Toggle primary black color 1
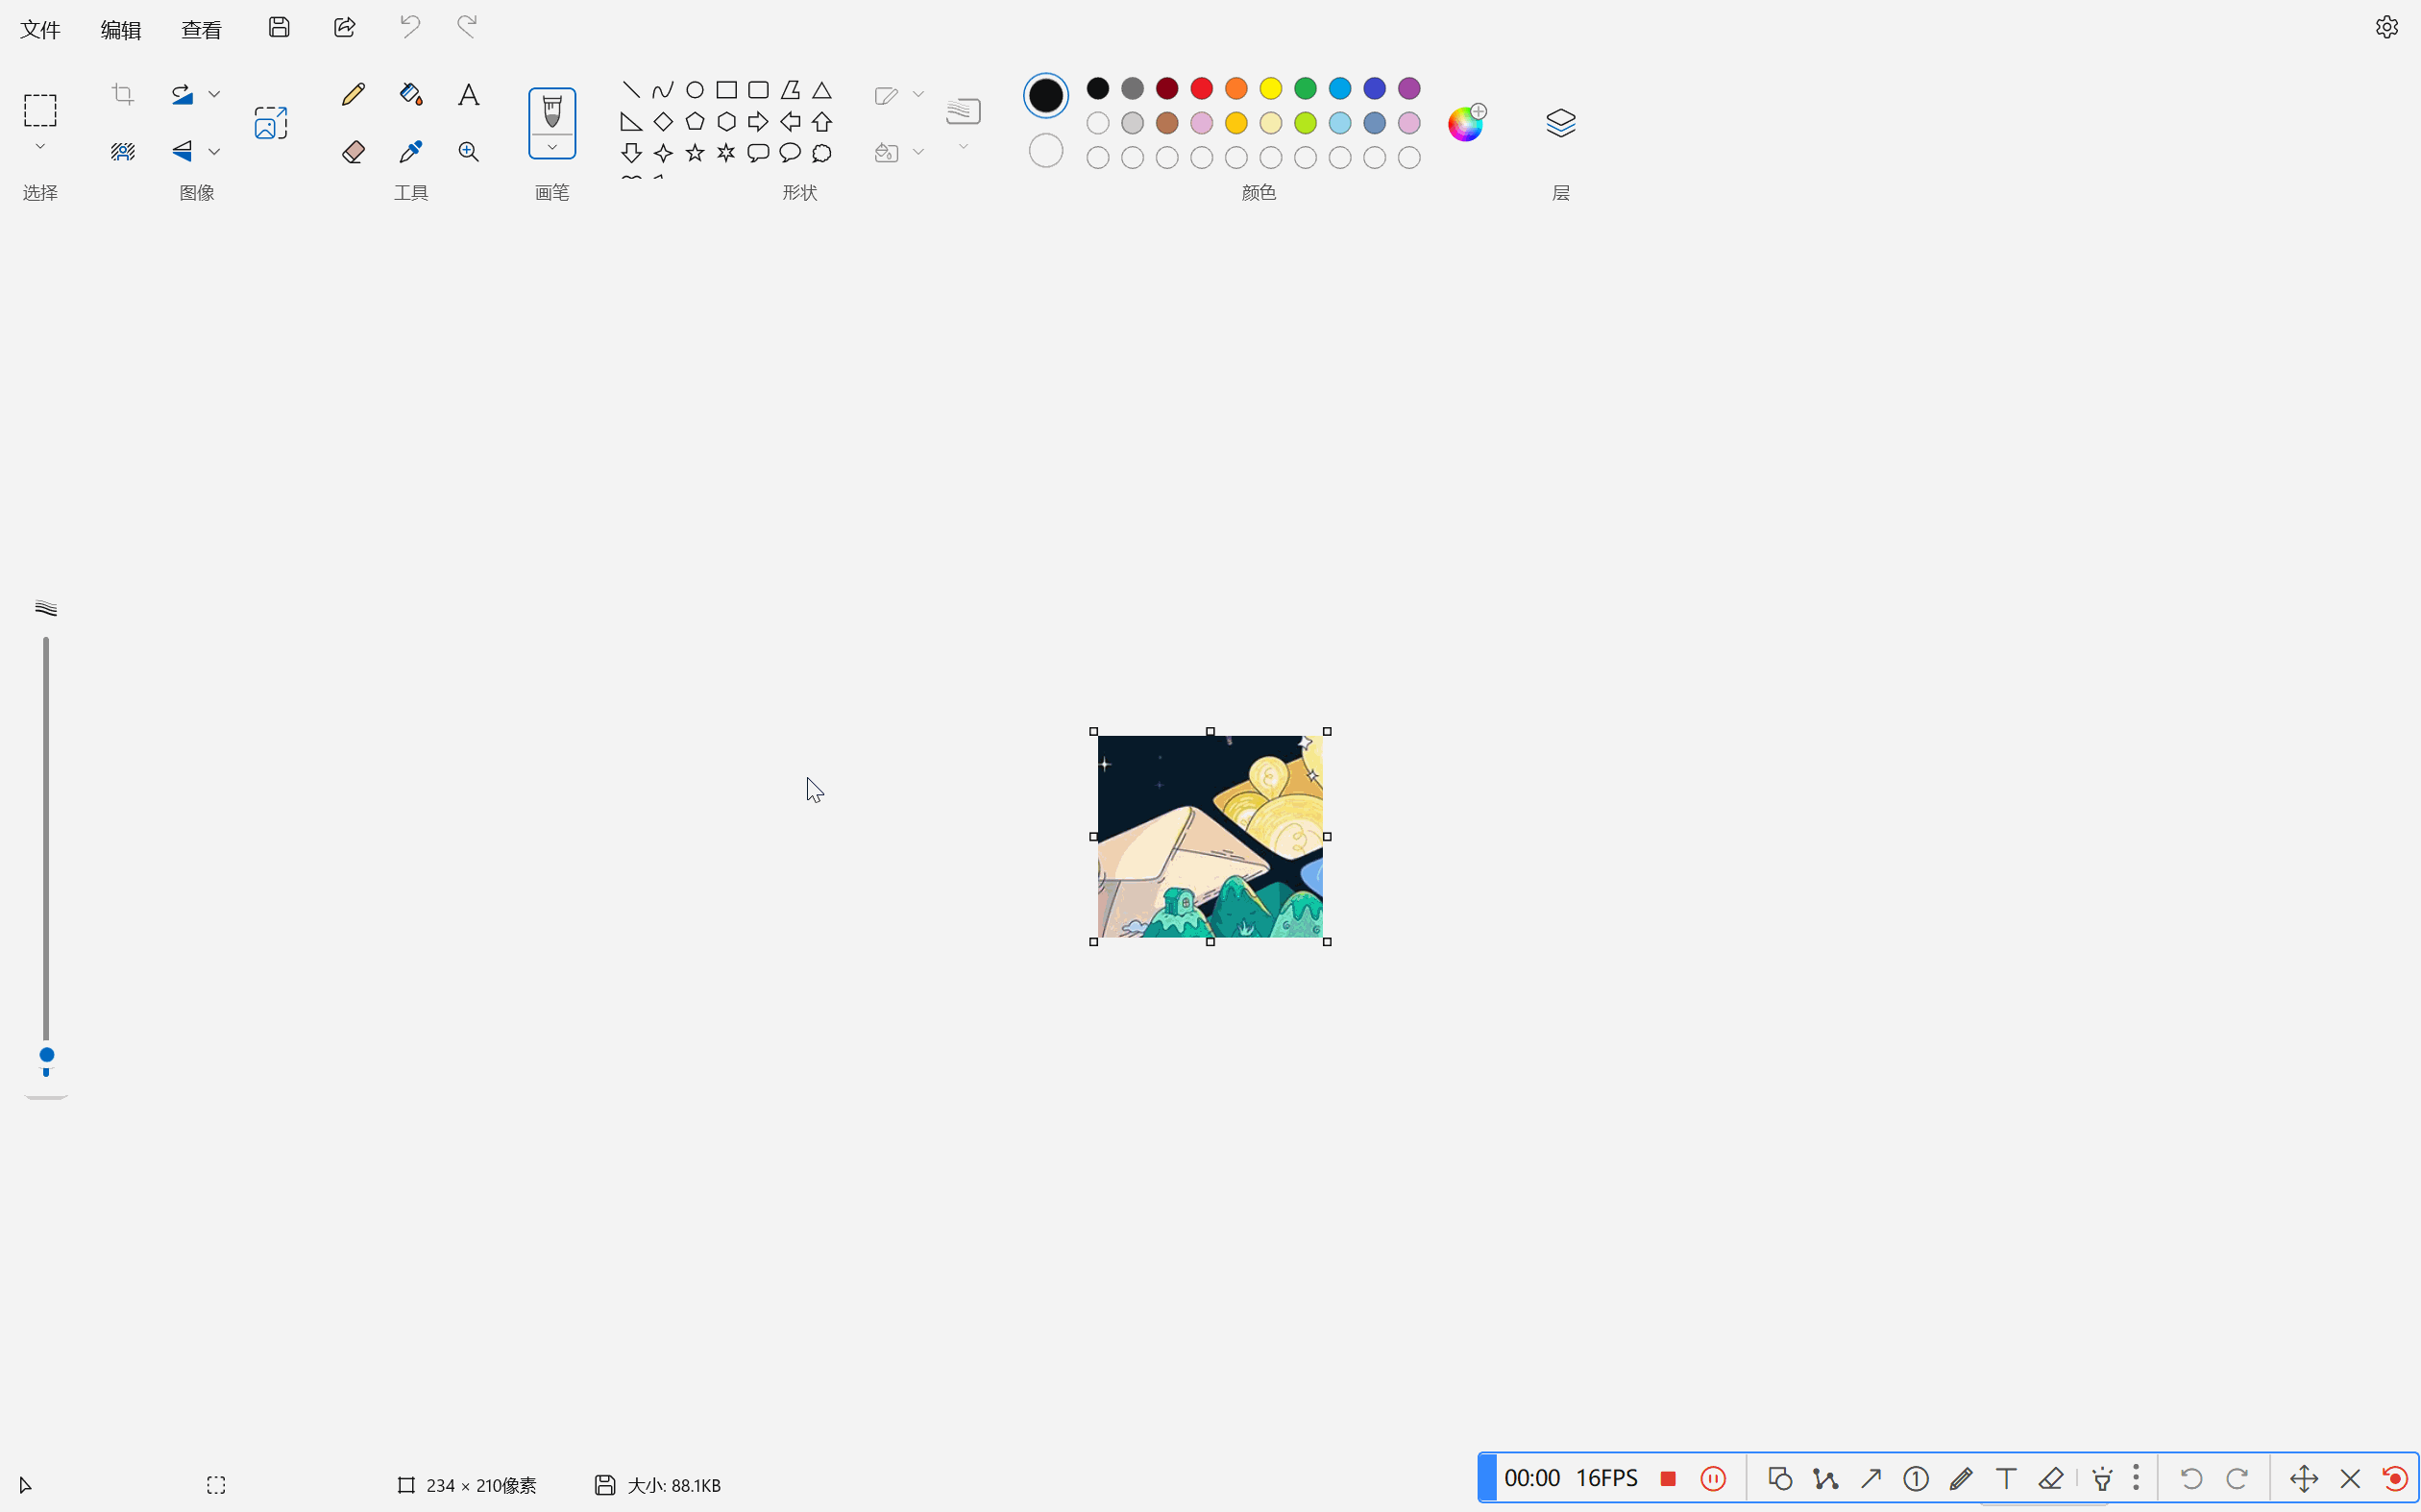 pyautogui.click(x=1046, y=96)
